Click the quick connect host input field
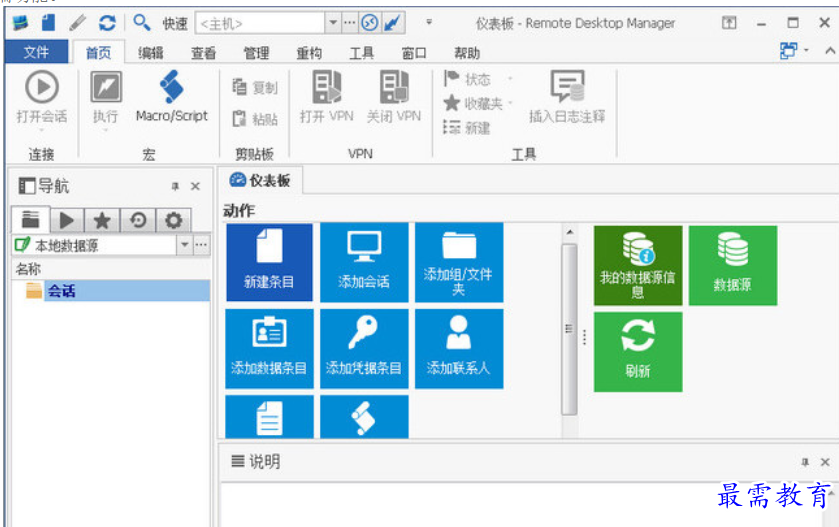 pos(261,24)
